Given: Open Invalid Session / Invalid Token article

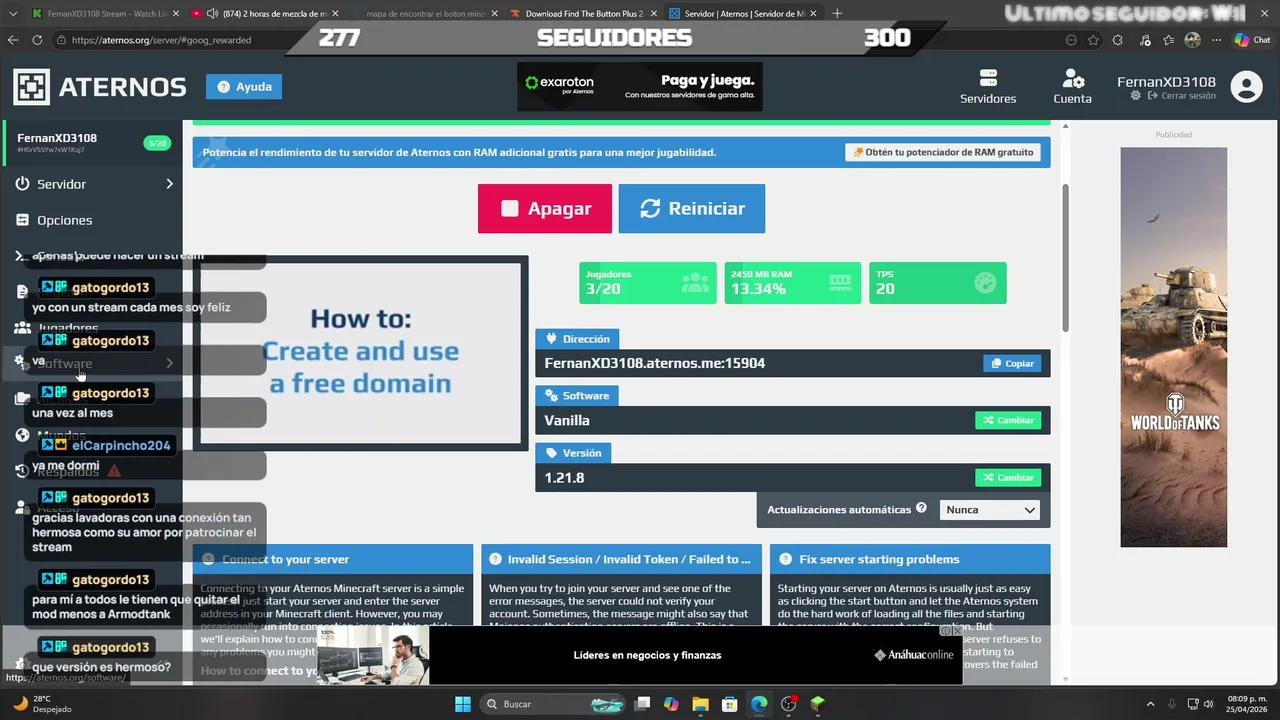Looking at the screenshot, I should click(x=621, y=559).
